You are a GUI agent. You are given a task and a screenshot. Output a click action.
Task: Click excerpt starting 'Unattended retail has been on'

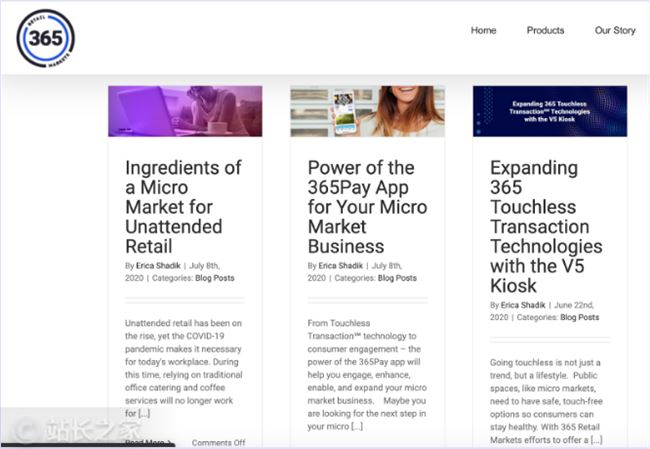[184, 368]
